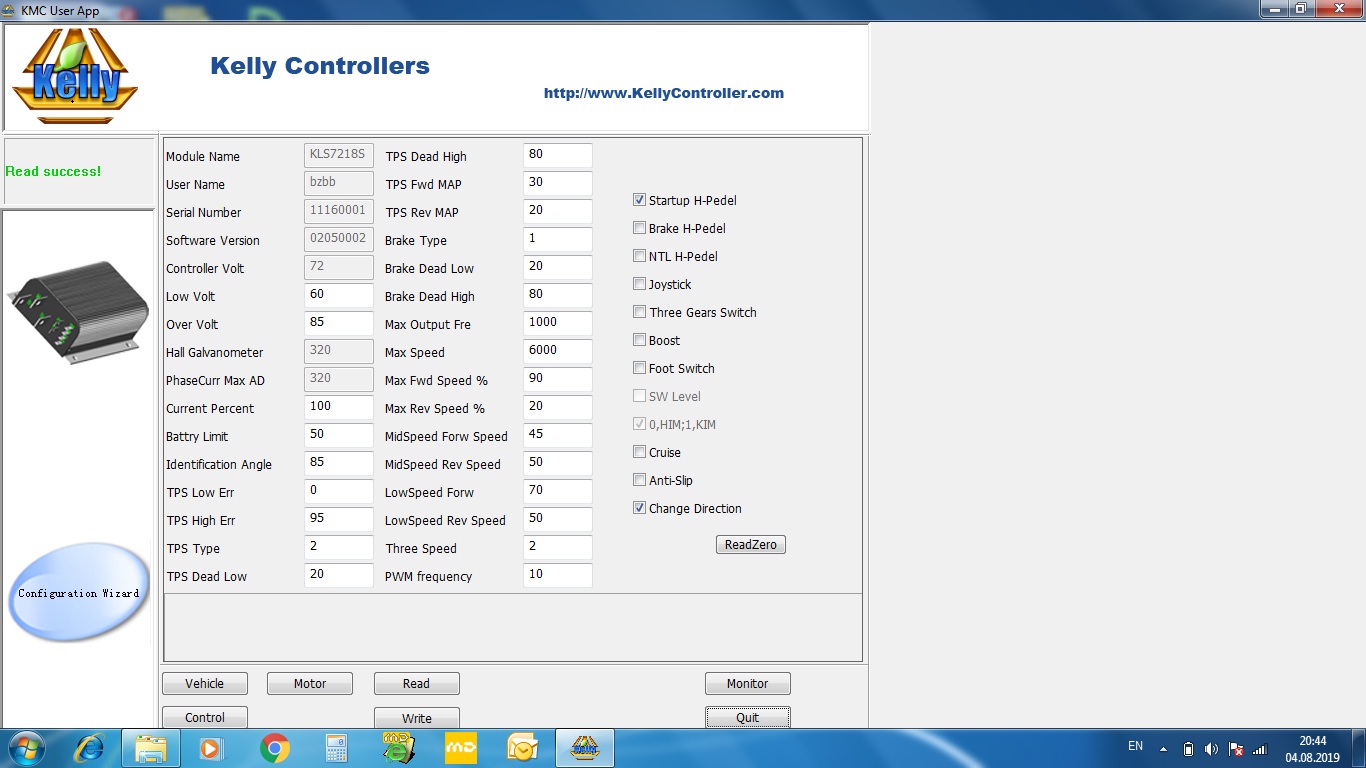This screenshot has height=768, width=1366.
Task: Show hidden system tray icons
Action: coord(1163,749)
